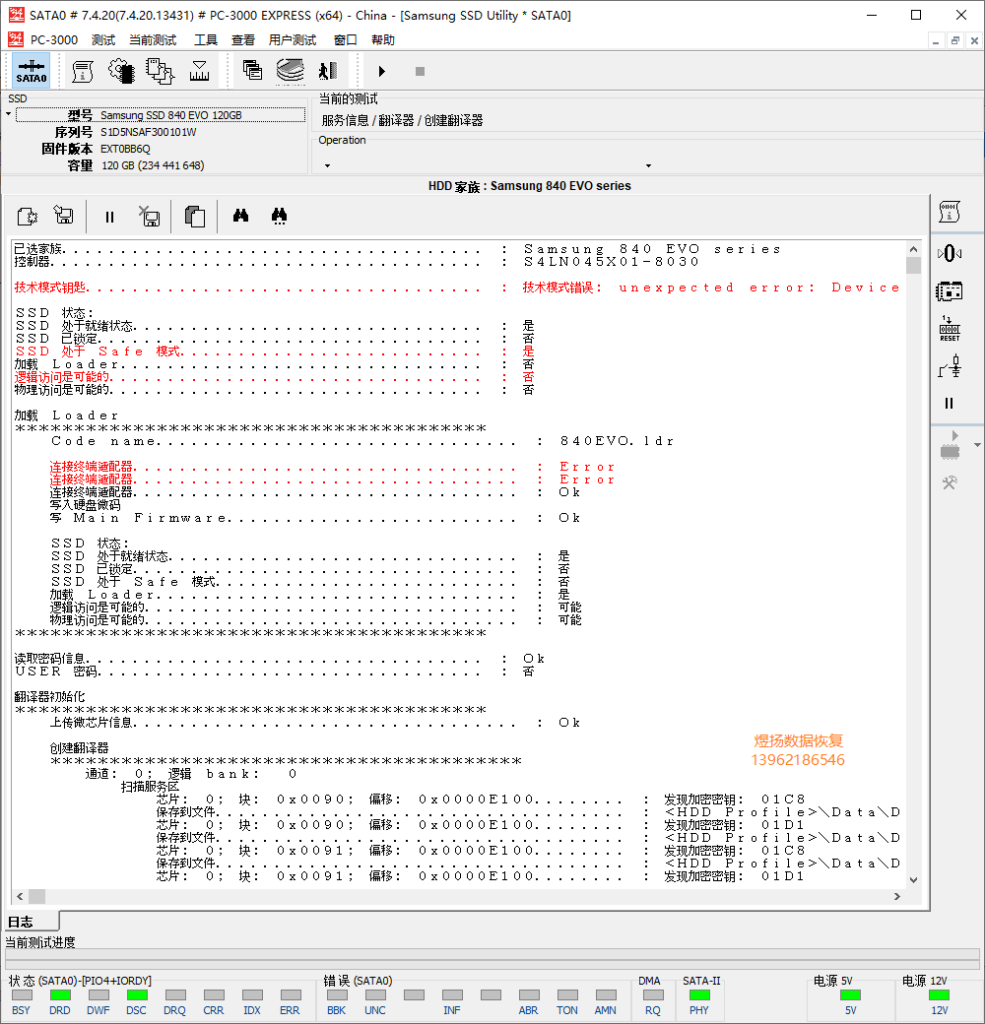Click the ruler with down-triangle icon
The width and height of the screenshot is (985, 1024).
click(x=199, y=71)
